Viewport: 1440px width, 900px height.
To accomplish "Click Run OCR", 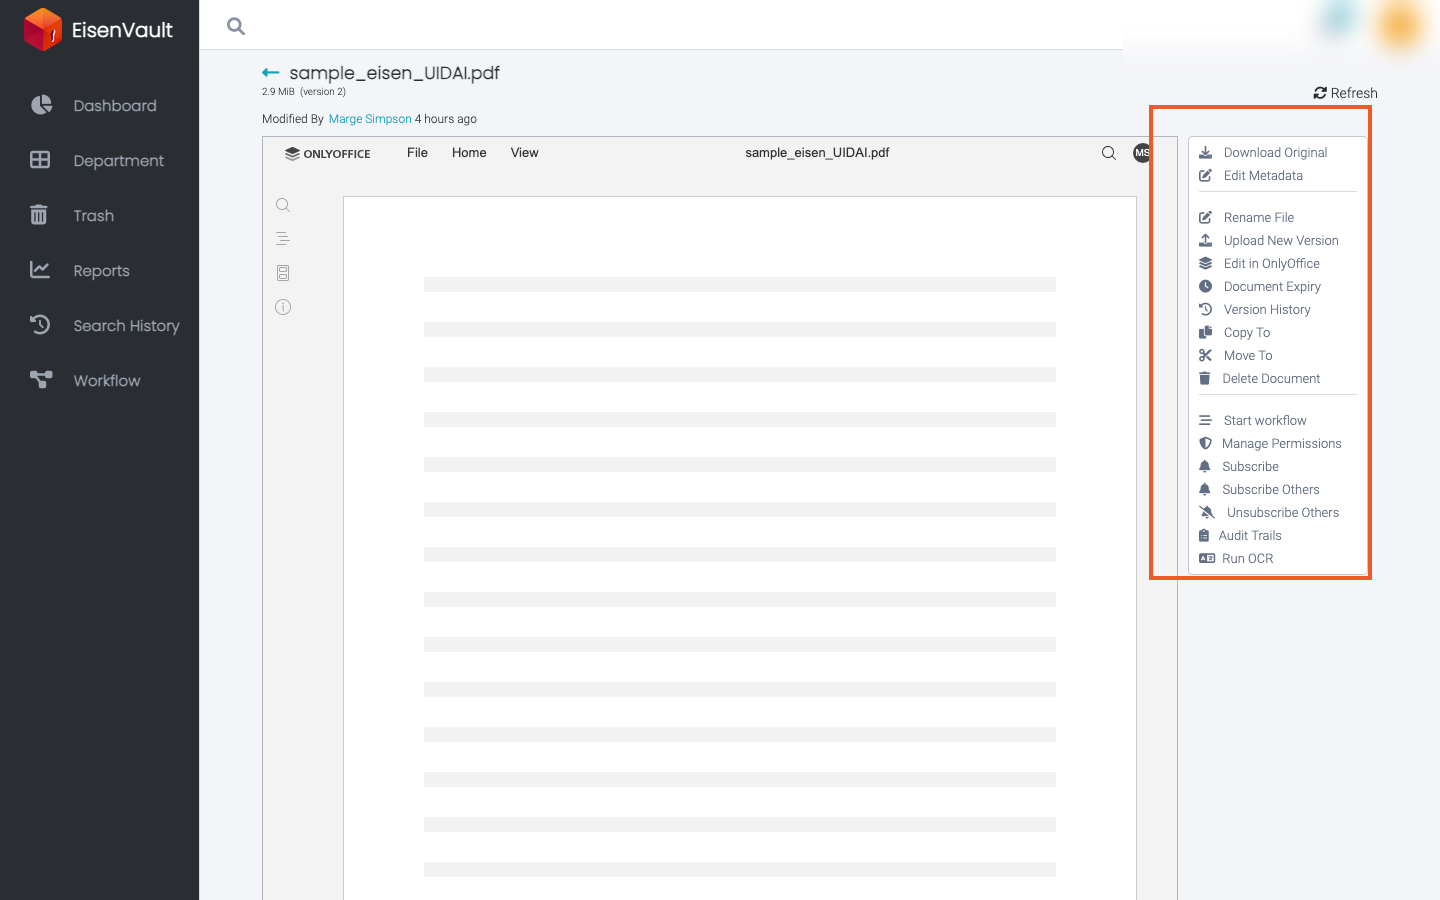I will point(1236,559).
